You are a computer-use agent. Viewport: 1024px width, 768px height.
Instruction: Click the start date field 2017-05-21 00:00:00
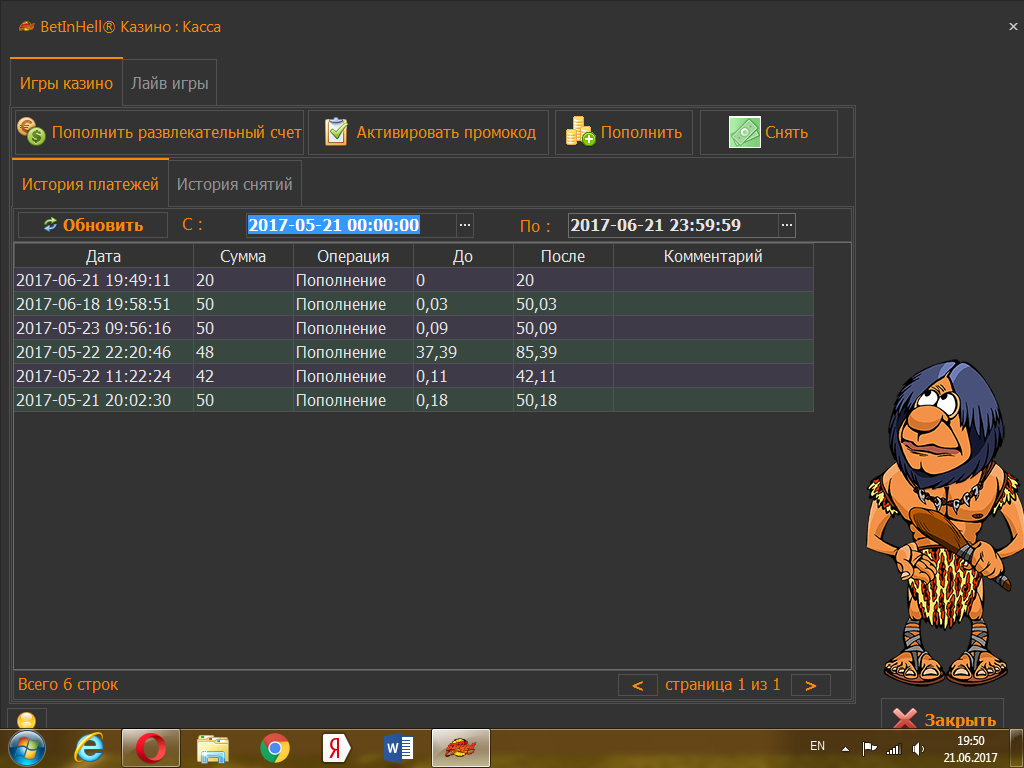pos(351,225)
